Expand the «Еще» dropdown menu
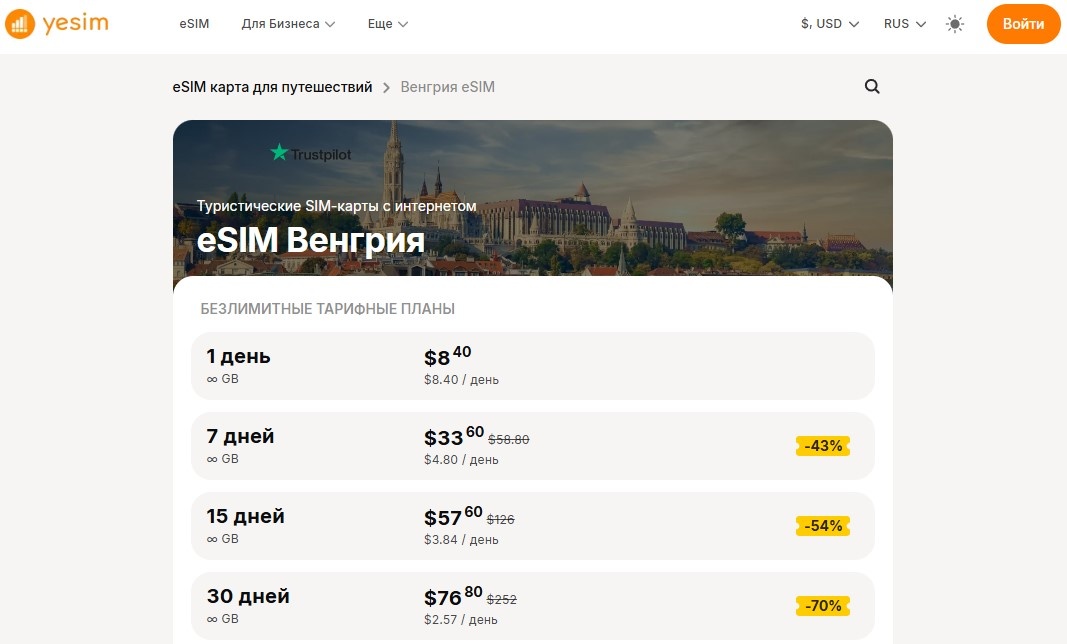The width and height of the screenshot is (1067, 644). (387, 23)
